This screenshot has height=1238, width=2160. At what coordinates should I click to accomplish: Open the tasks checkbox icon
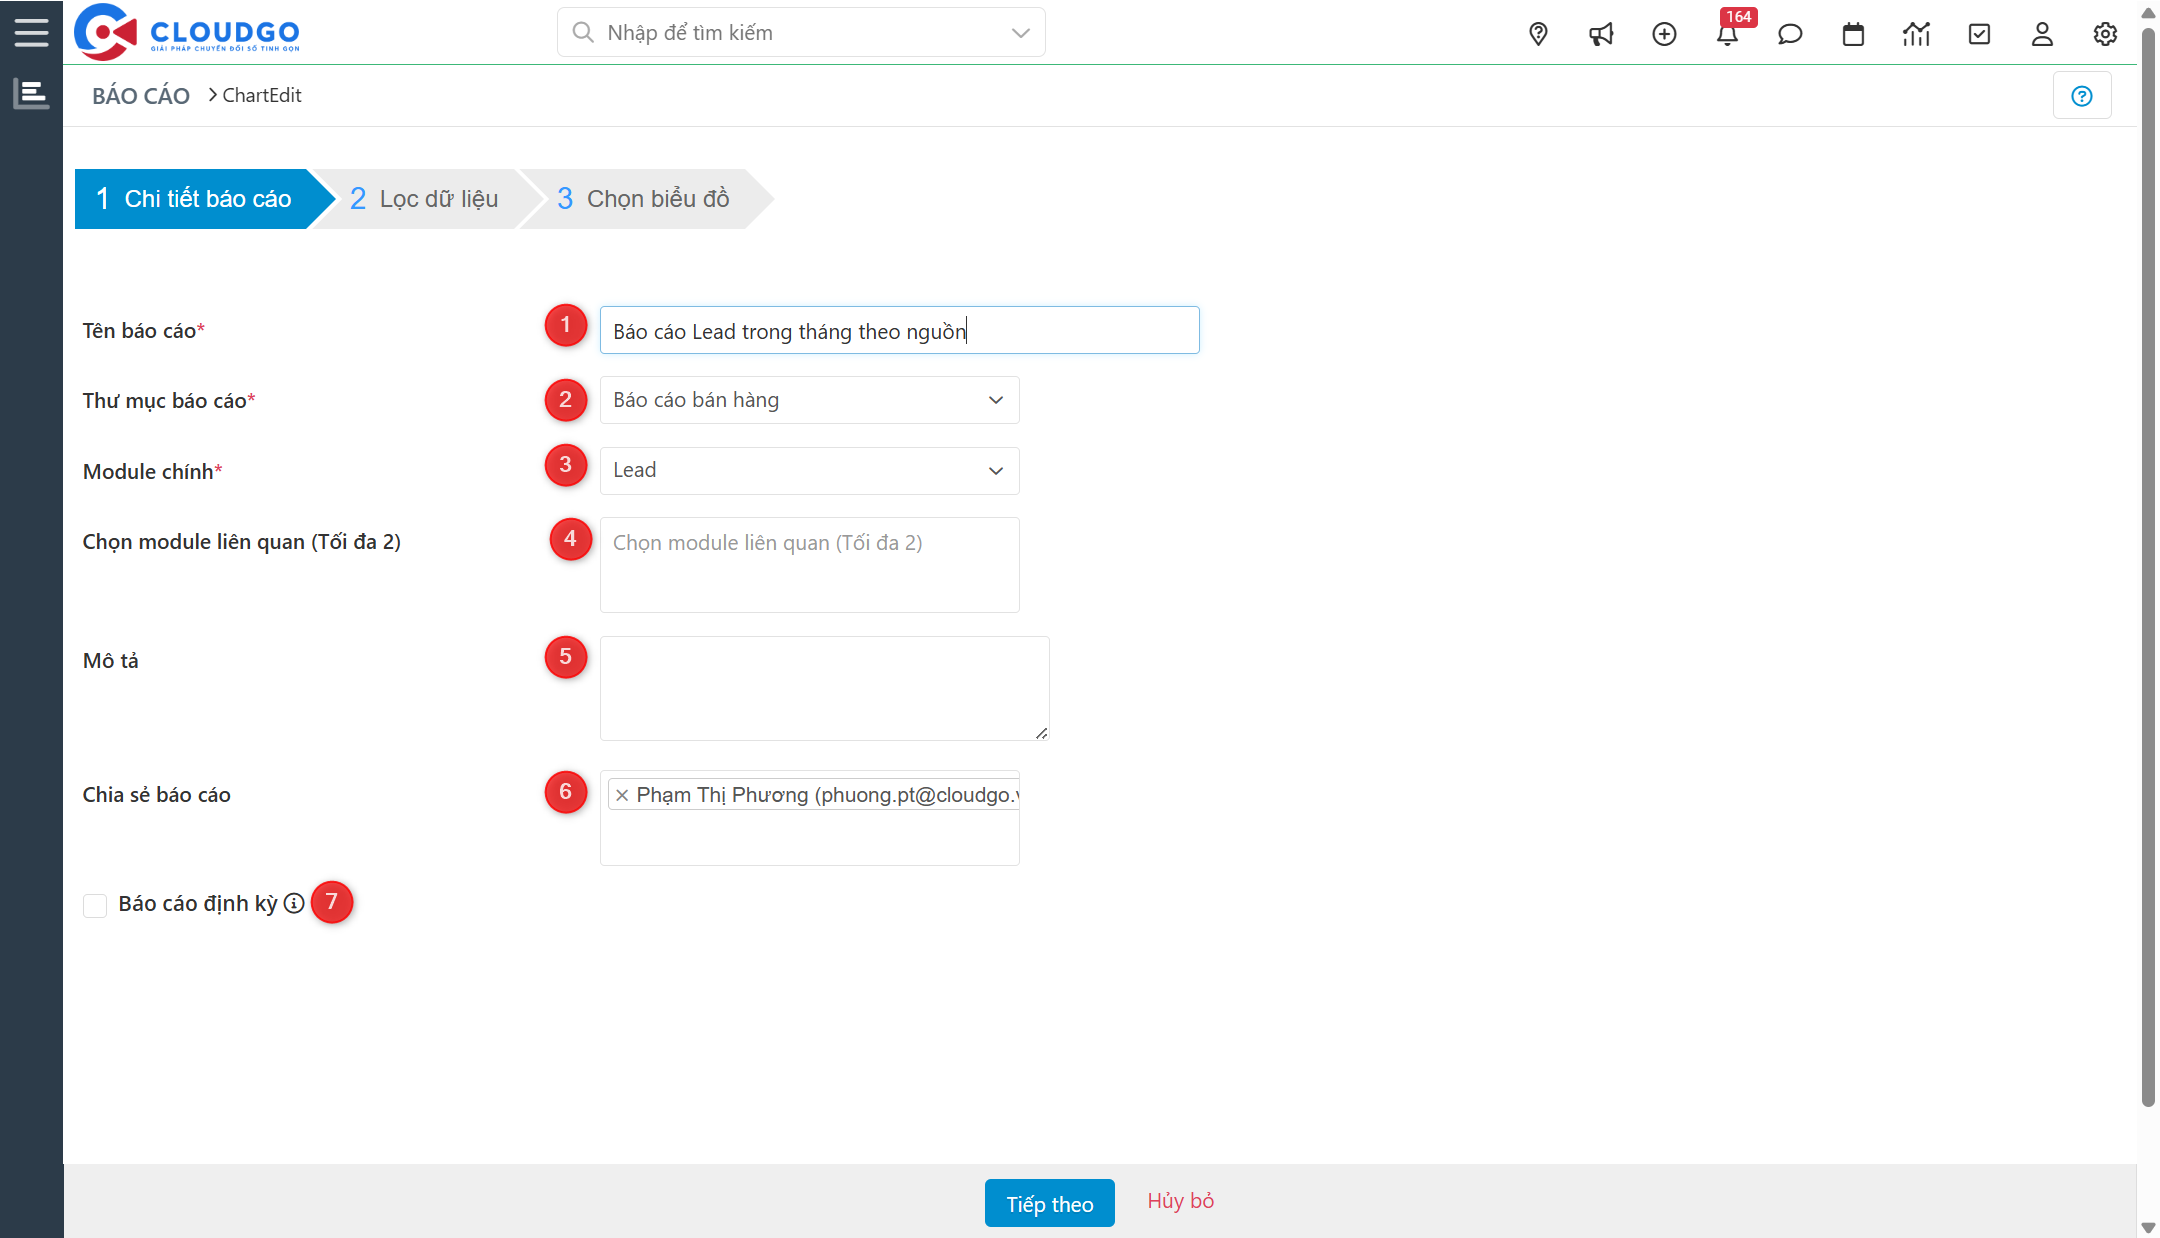[x=1979, y=33]
